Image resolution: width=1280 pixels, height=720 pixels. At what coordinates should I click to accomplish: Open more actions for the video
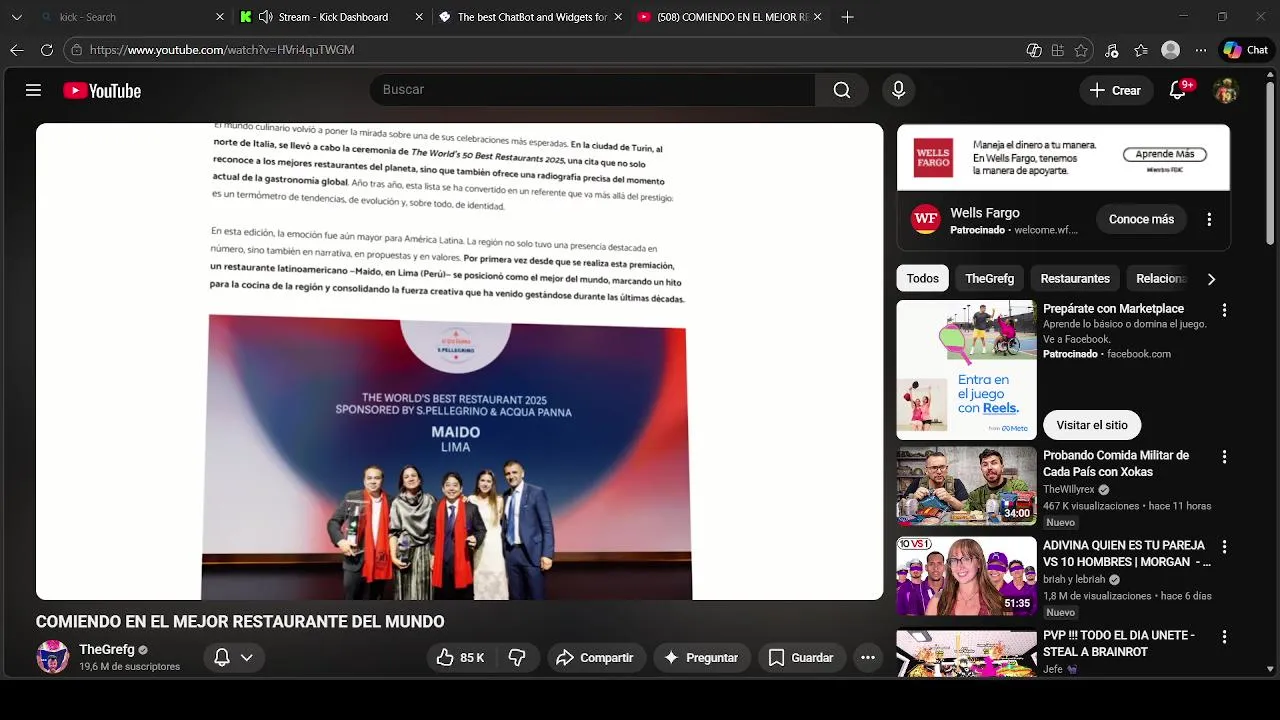coord(868,657)
